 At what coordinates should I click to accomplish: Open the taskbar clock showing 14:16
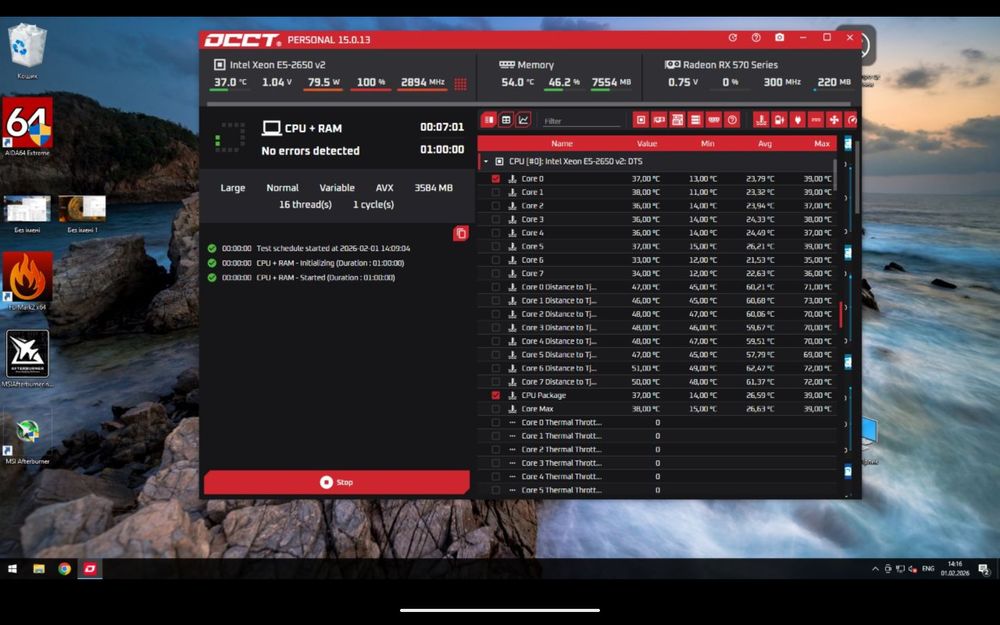pos(955,568)
